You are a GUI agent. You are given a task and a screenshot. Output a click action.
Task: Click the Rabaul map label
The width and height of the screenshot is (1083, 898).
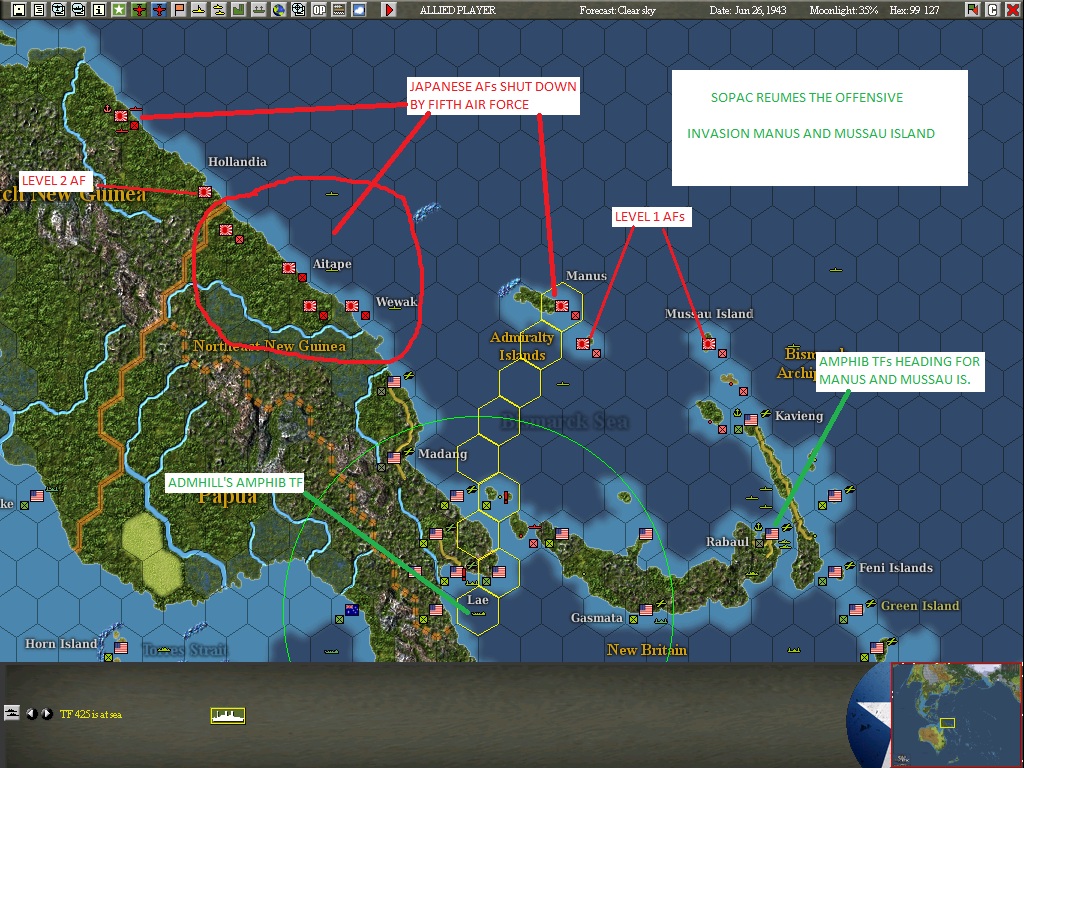(727, 542)
